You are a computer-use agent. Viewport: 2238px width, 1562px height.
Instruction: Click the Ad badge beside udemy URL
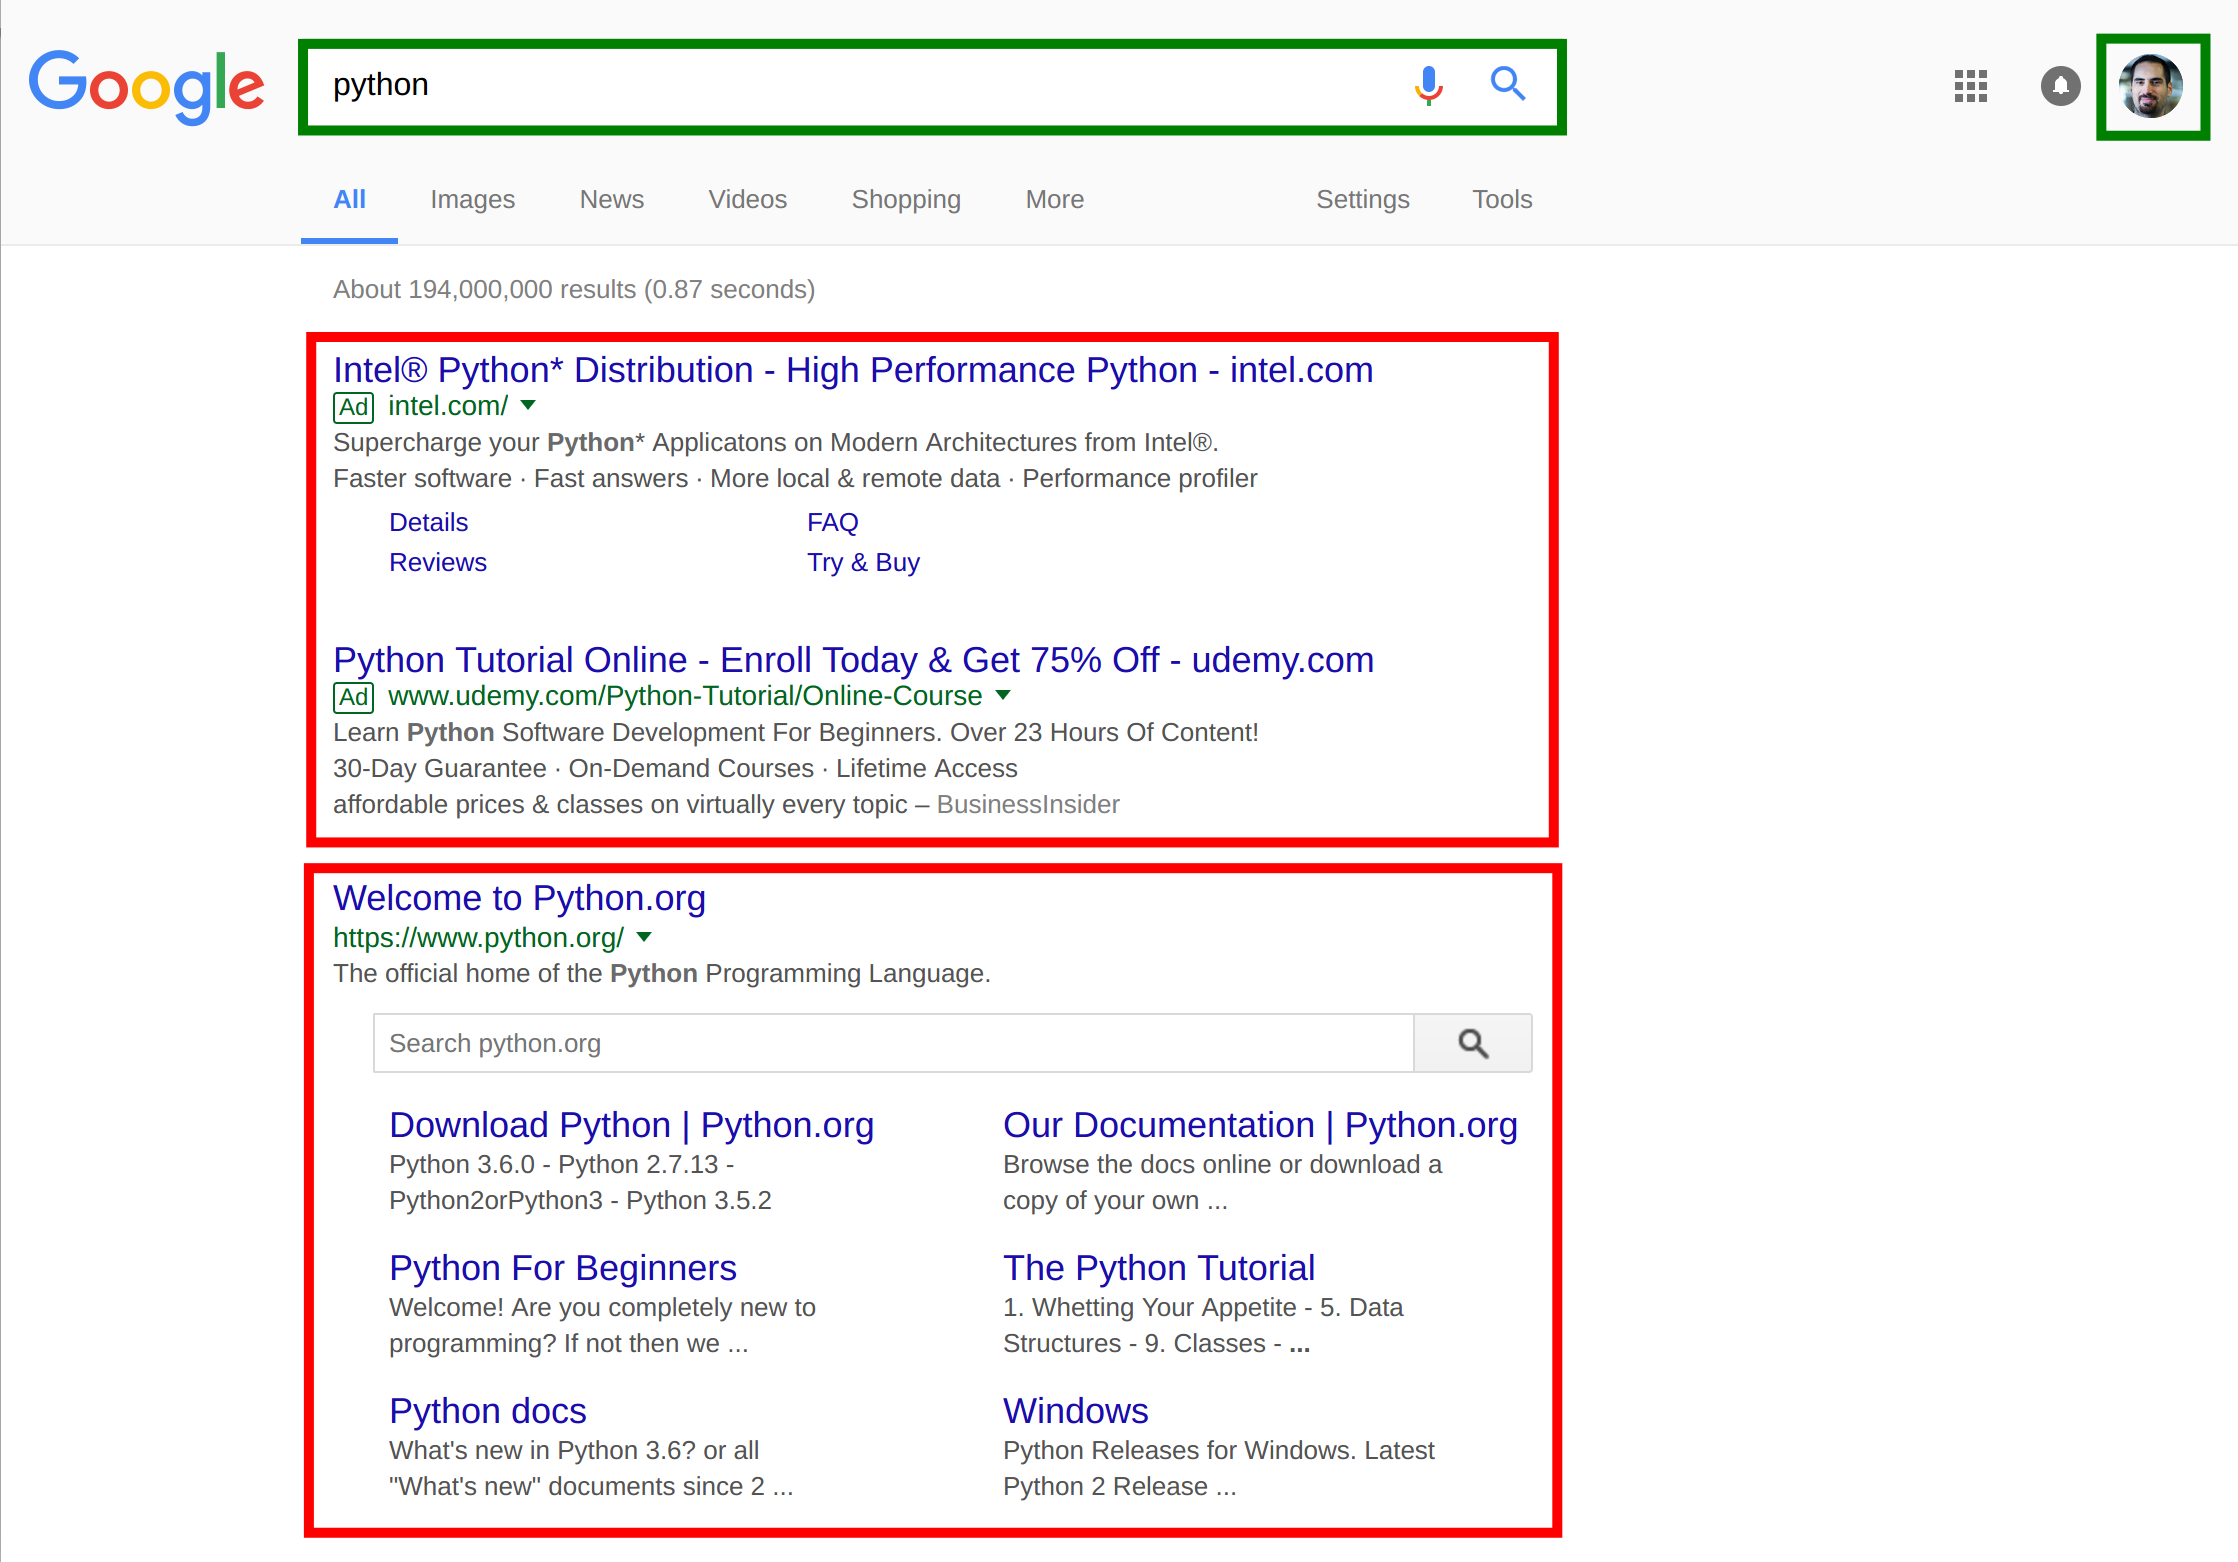353,697
